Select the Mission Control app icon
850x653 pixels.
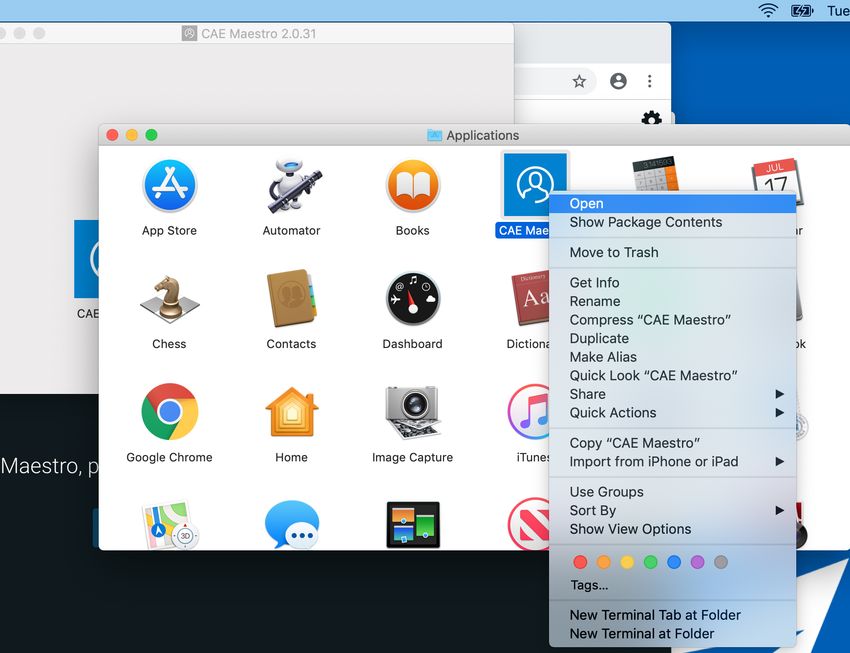point(413,525)
